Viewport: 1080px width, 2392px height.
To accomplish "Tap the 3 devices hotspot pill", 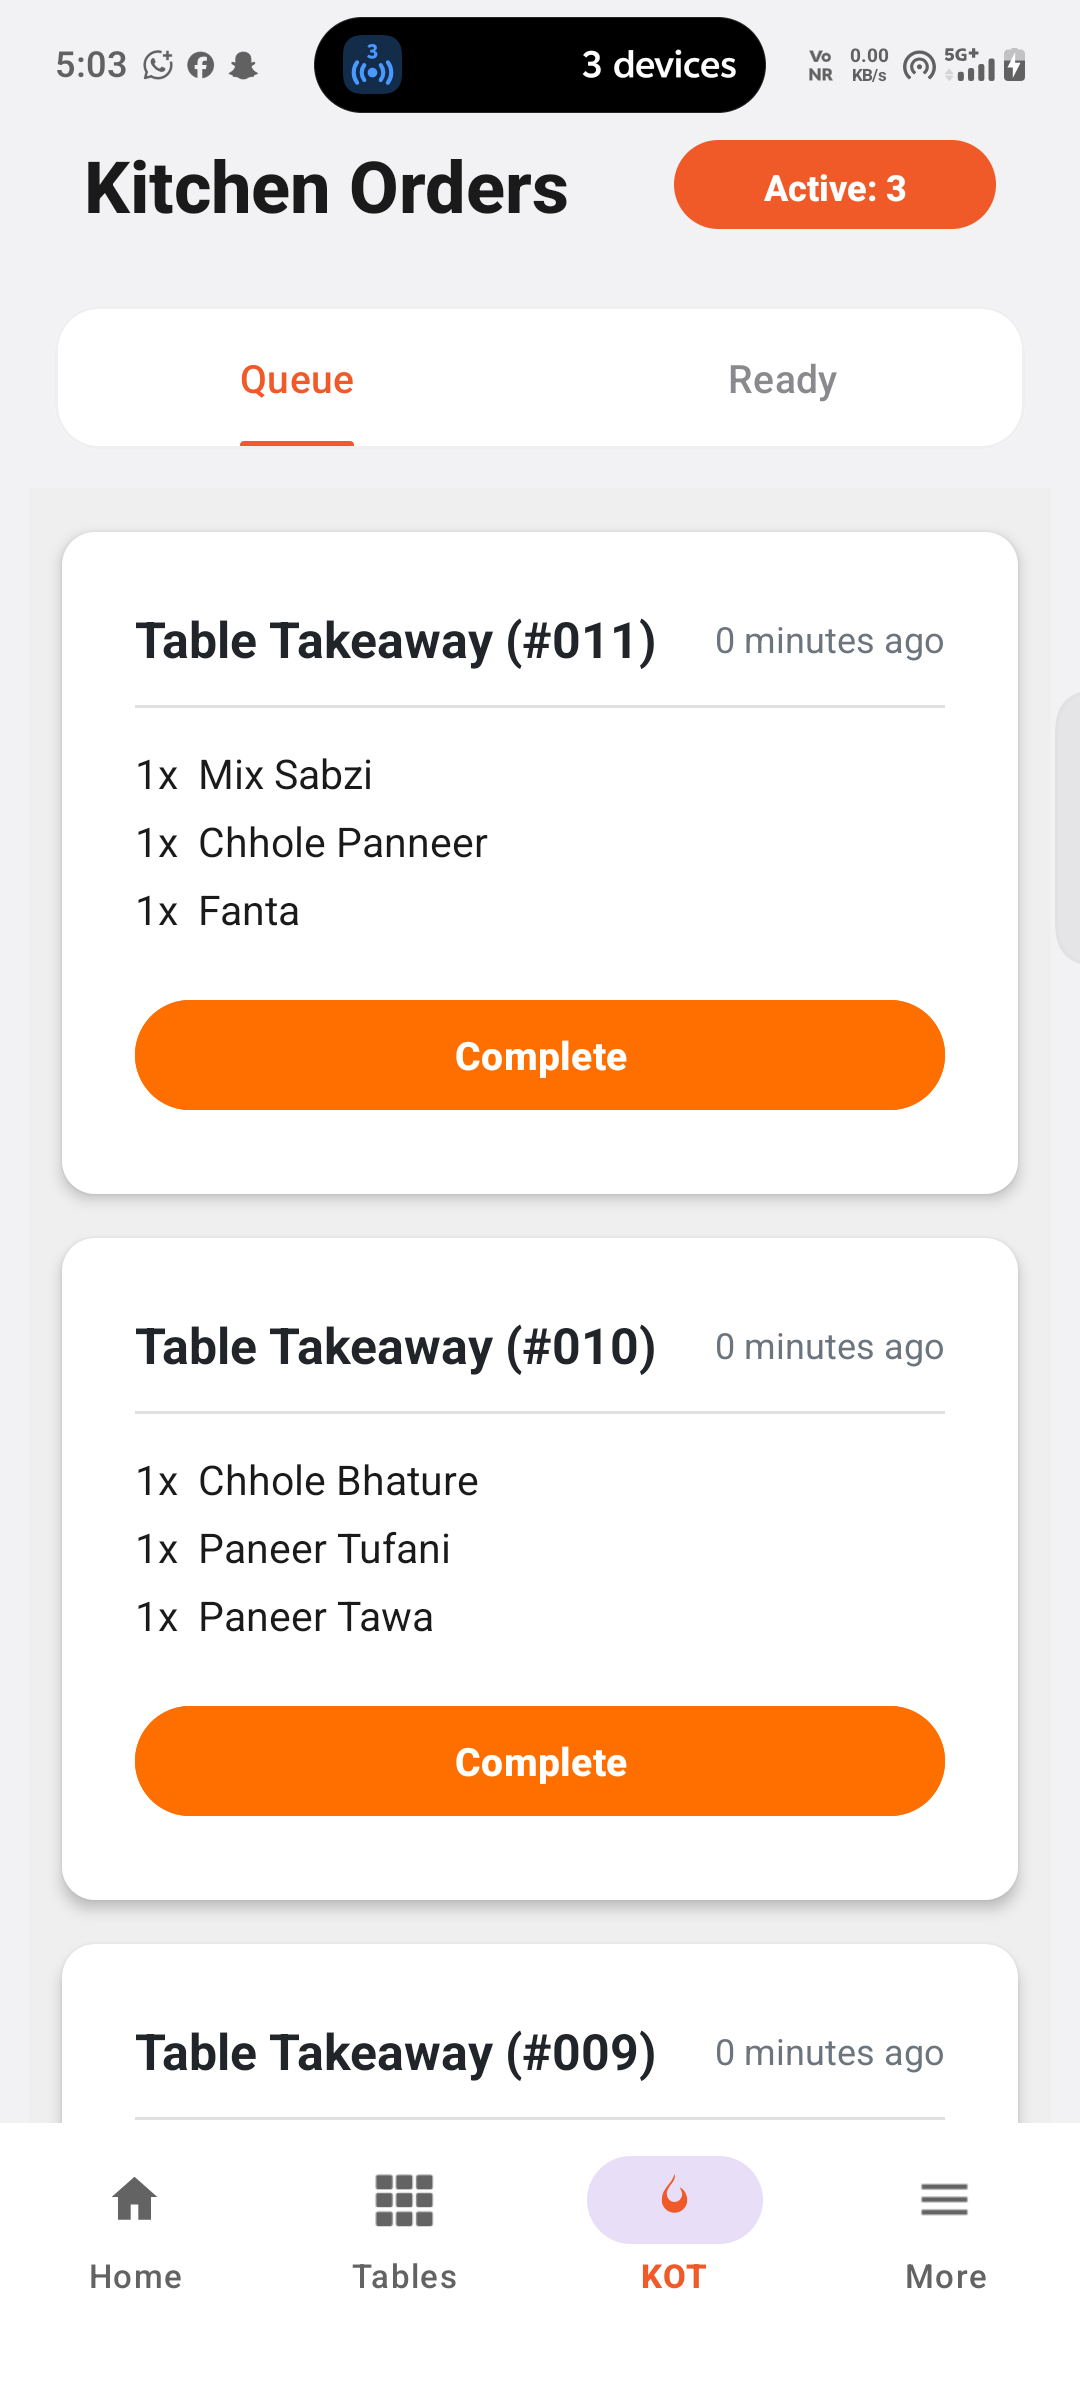I will click(x=540, y=65).
